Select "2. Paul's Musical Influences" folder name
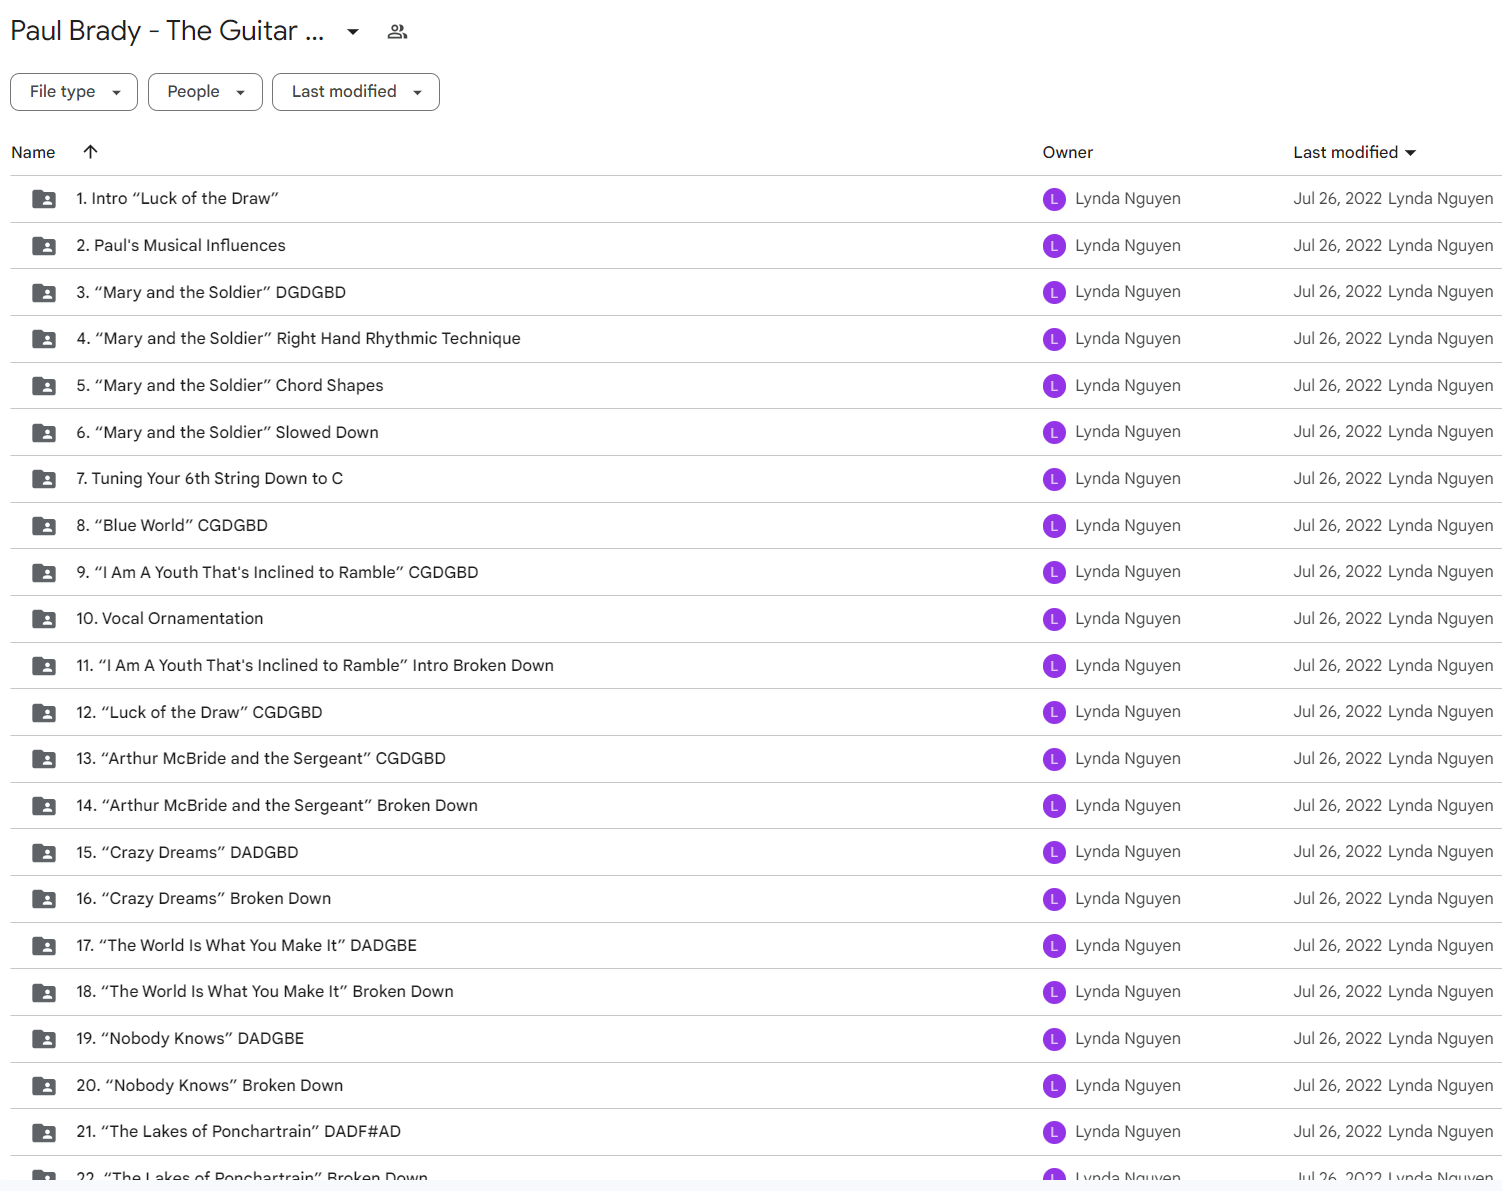Screen dimensions: 1502x1191 coord(181,246)
